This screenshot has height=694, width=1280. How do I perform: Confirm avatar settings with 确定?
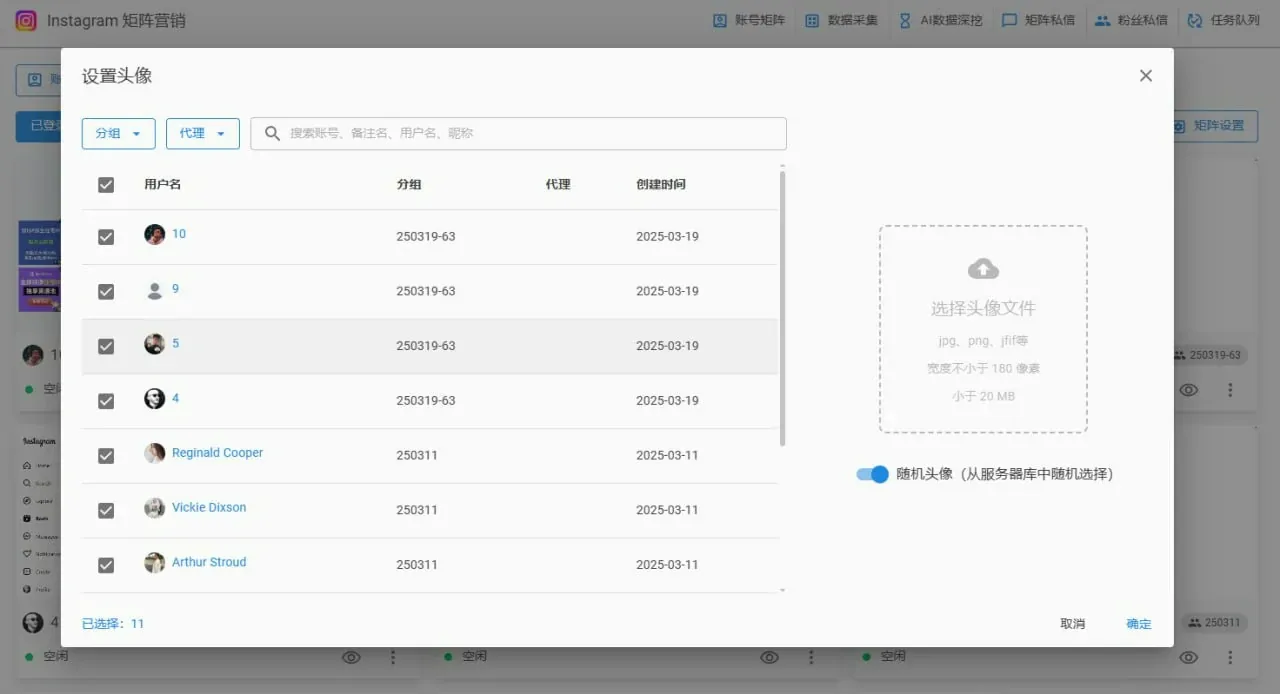(x=1137, y=623)
